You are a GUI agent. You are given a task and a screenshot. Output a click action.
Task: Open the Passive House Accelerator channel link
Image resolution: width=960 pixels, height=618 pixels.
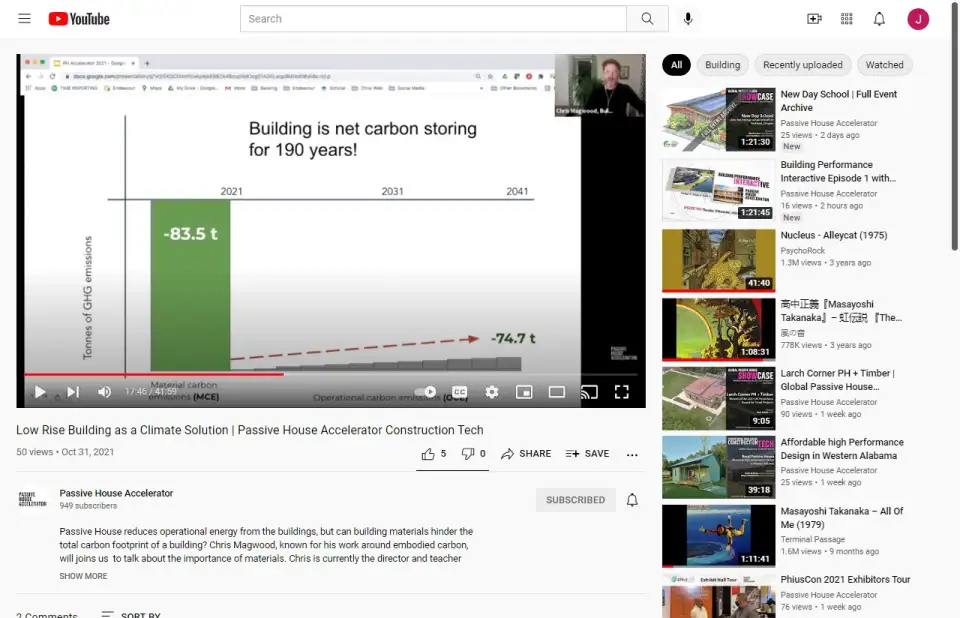(116, 493)
